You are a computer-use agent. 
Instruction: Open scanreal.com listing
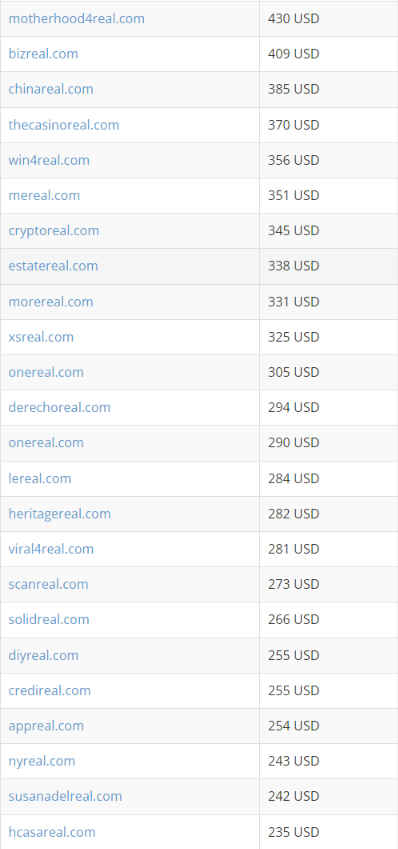(x=48, y=584)
